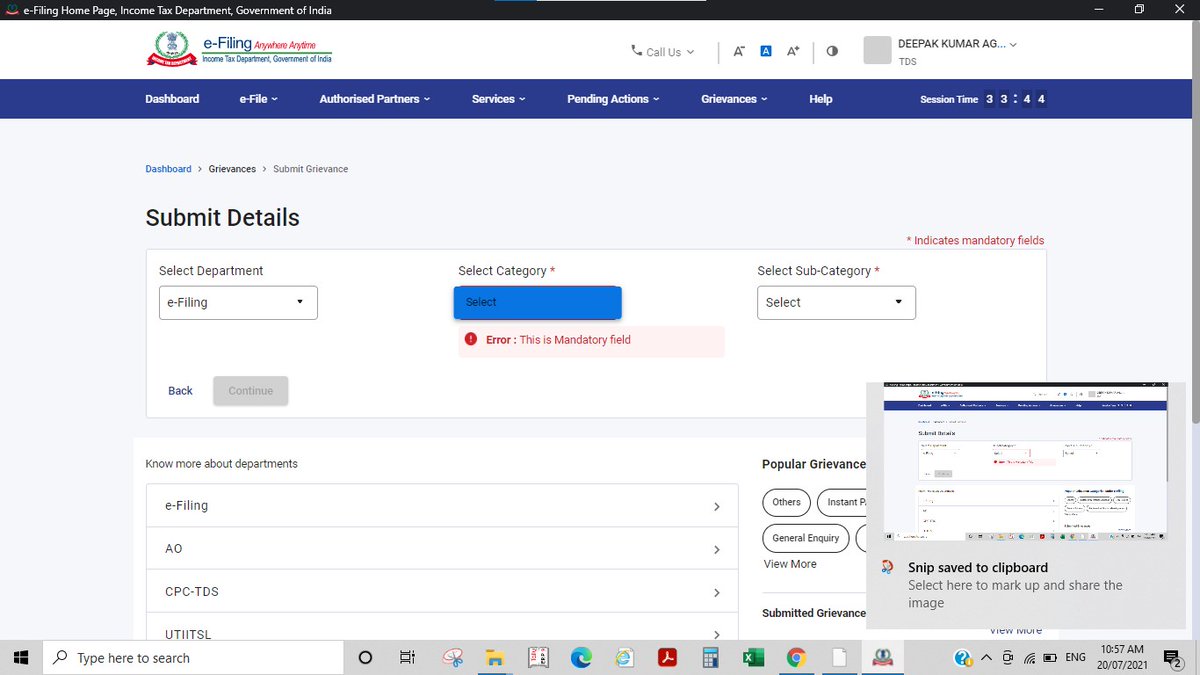Open the Select Department dropdown

pyautogui.click(x=238, y=302)
